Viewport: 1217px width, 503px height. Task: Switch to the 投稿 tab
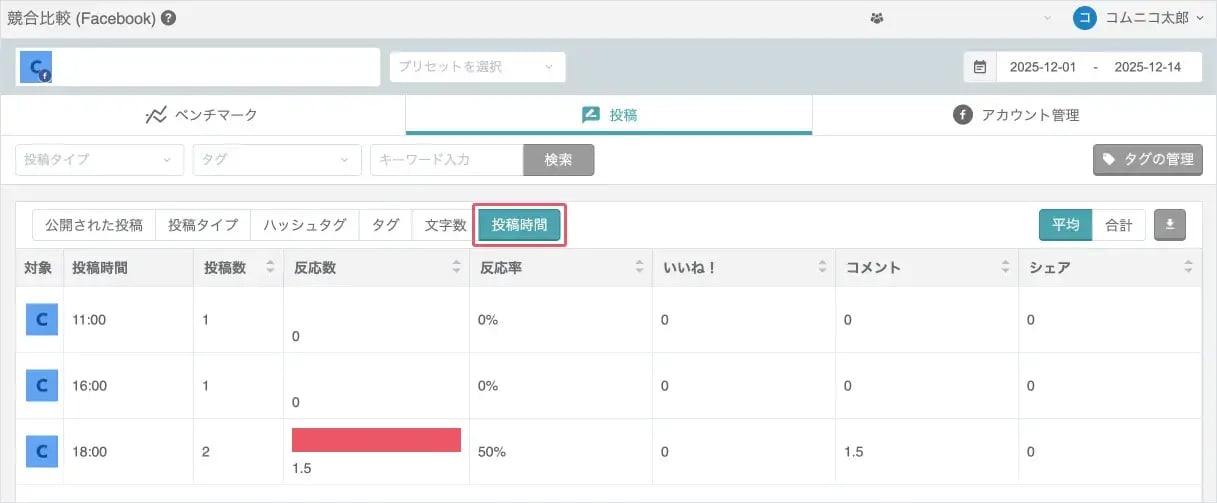click(609, 115)
